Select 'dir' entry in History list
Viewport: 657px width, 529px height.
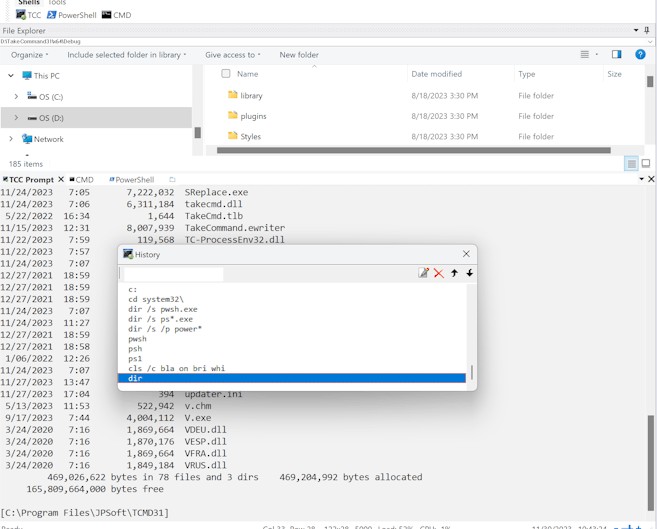pos(292,378)
